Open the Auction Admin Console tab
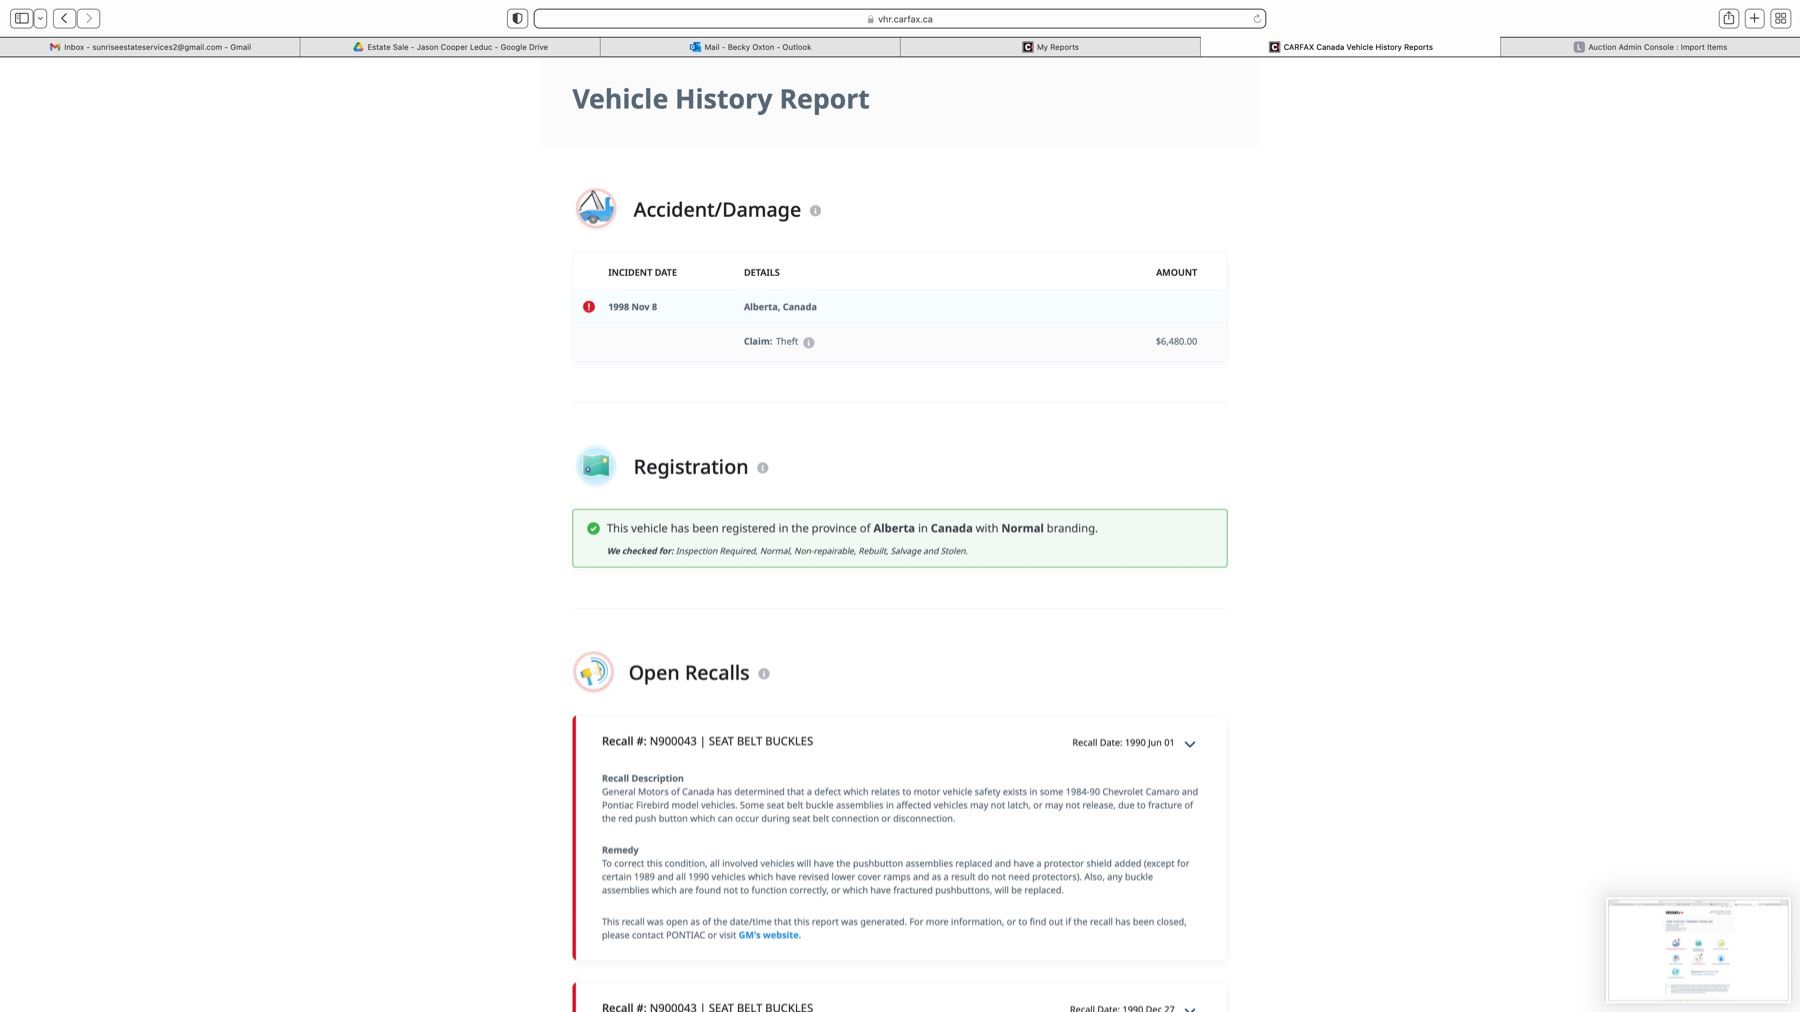The image size is (1800, 1012). [x=1650, y=47]
